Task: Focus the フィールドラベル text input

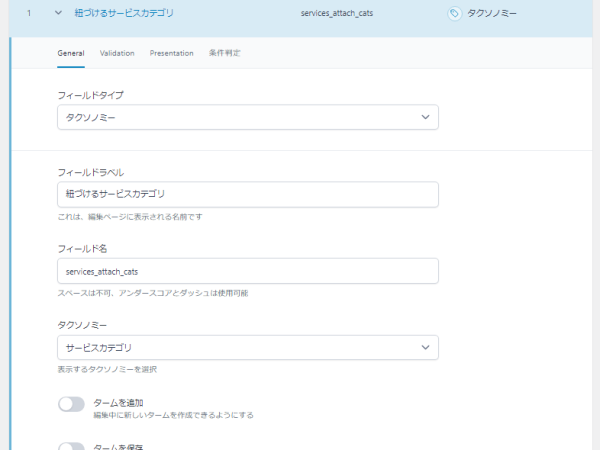Action: [247, 194]
